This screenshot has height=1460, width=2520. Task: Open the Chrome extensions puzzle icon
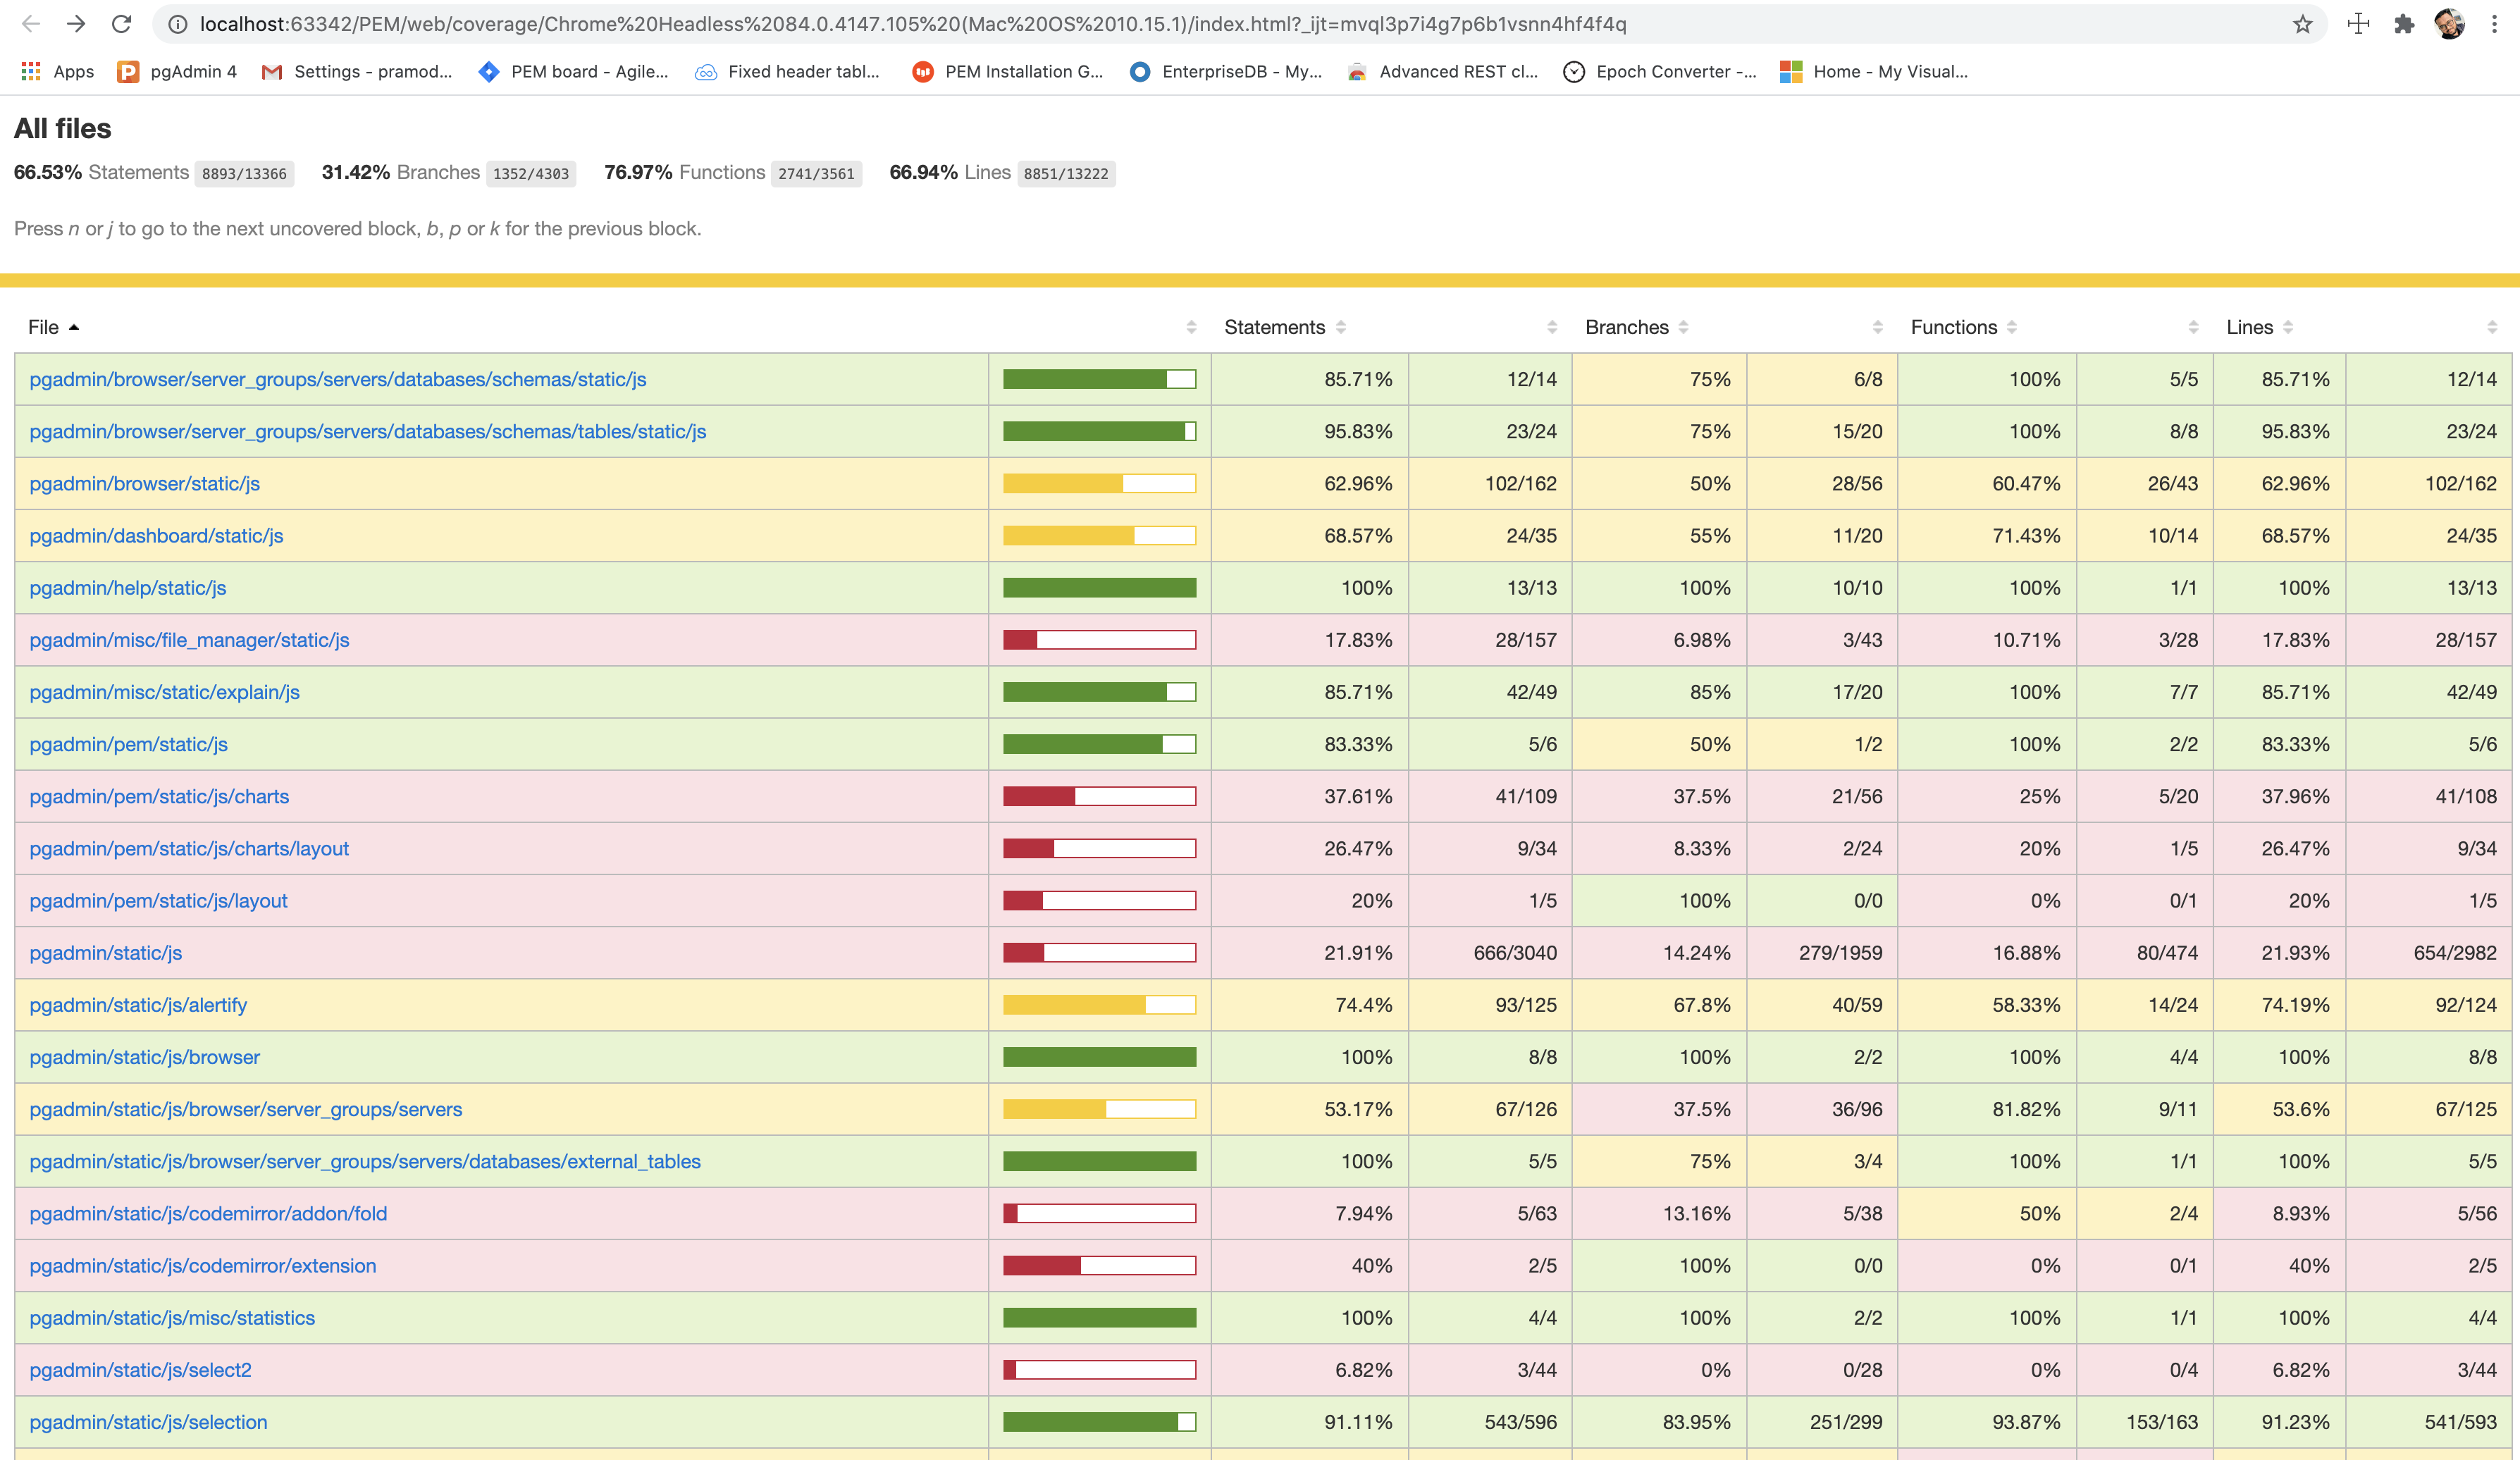(2405, 24)
